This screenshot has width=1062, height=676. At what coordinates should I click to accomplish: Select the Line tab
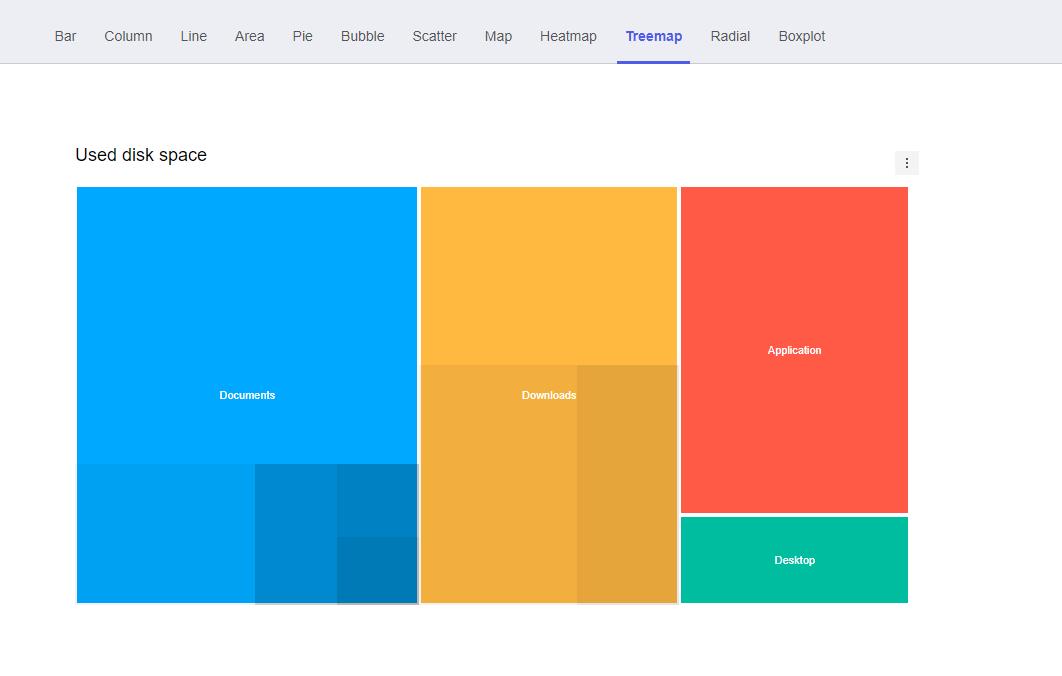[x=194, y=36]
